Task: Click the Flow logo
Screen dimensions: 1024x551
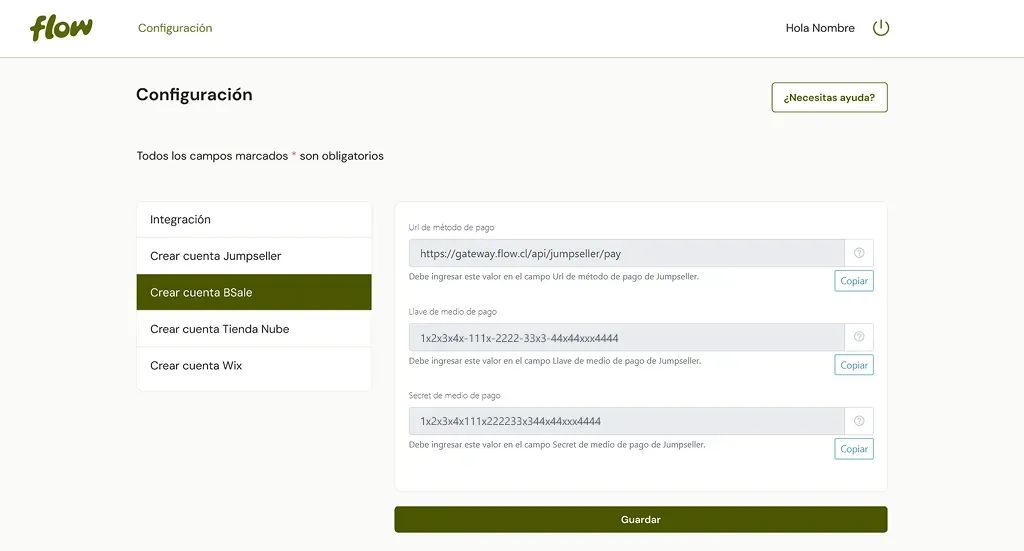Action: coord(61,28)
